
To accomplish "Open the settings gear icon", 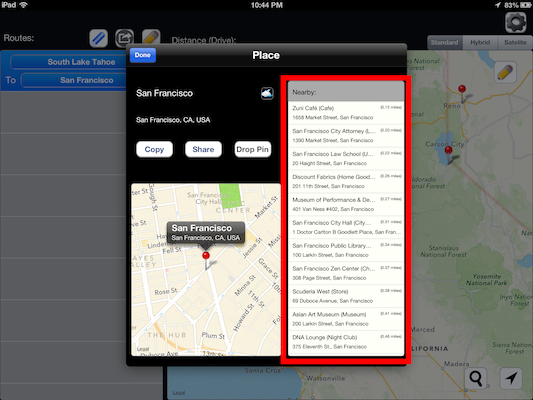I will point(515,22).
